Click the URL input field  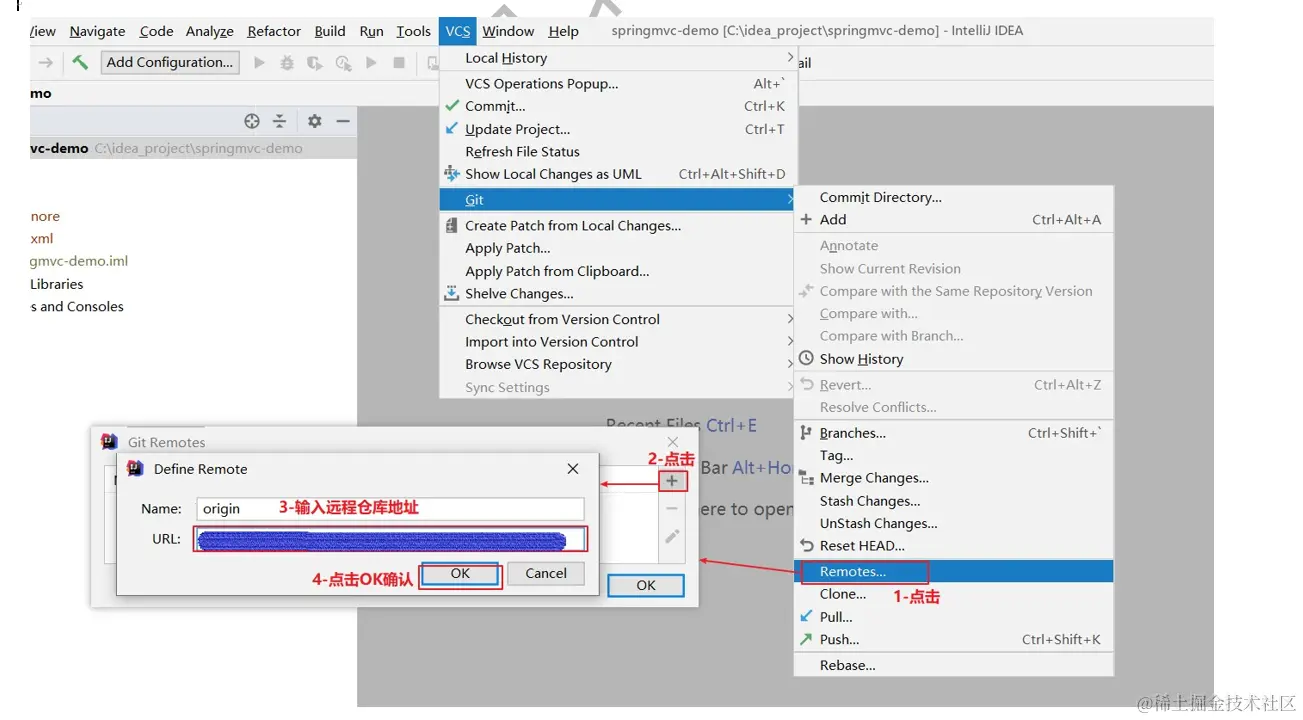(390, 540)
